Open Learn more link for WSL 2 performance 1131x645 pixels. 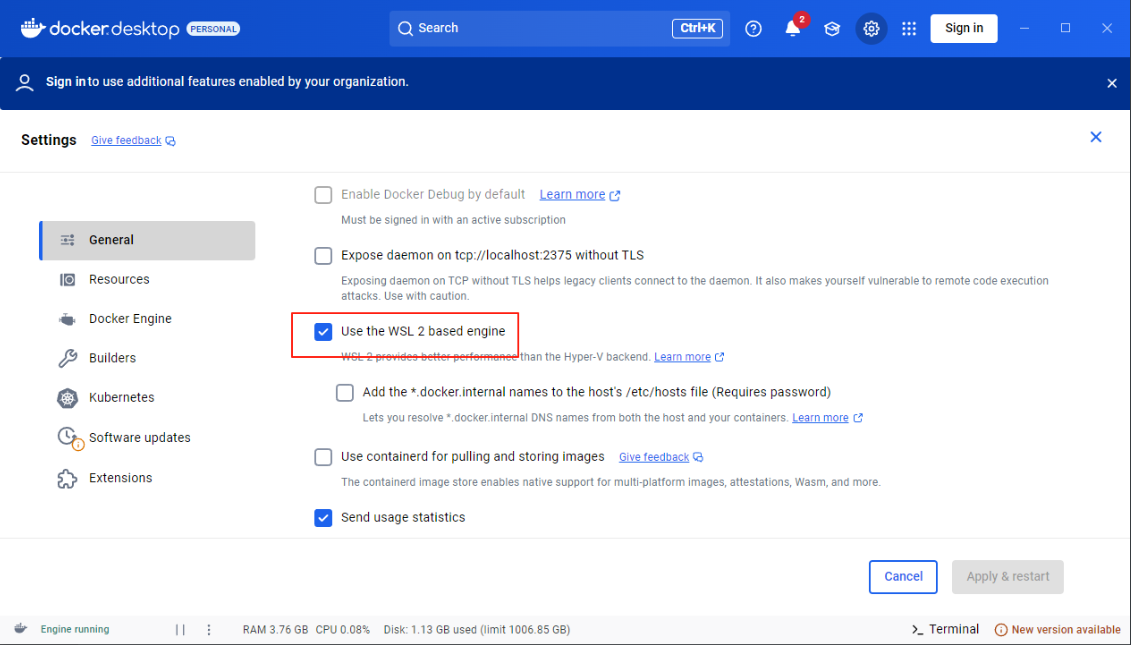[682, 357]
